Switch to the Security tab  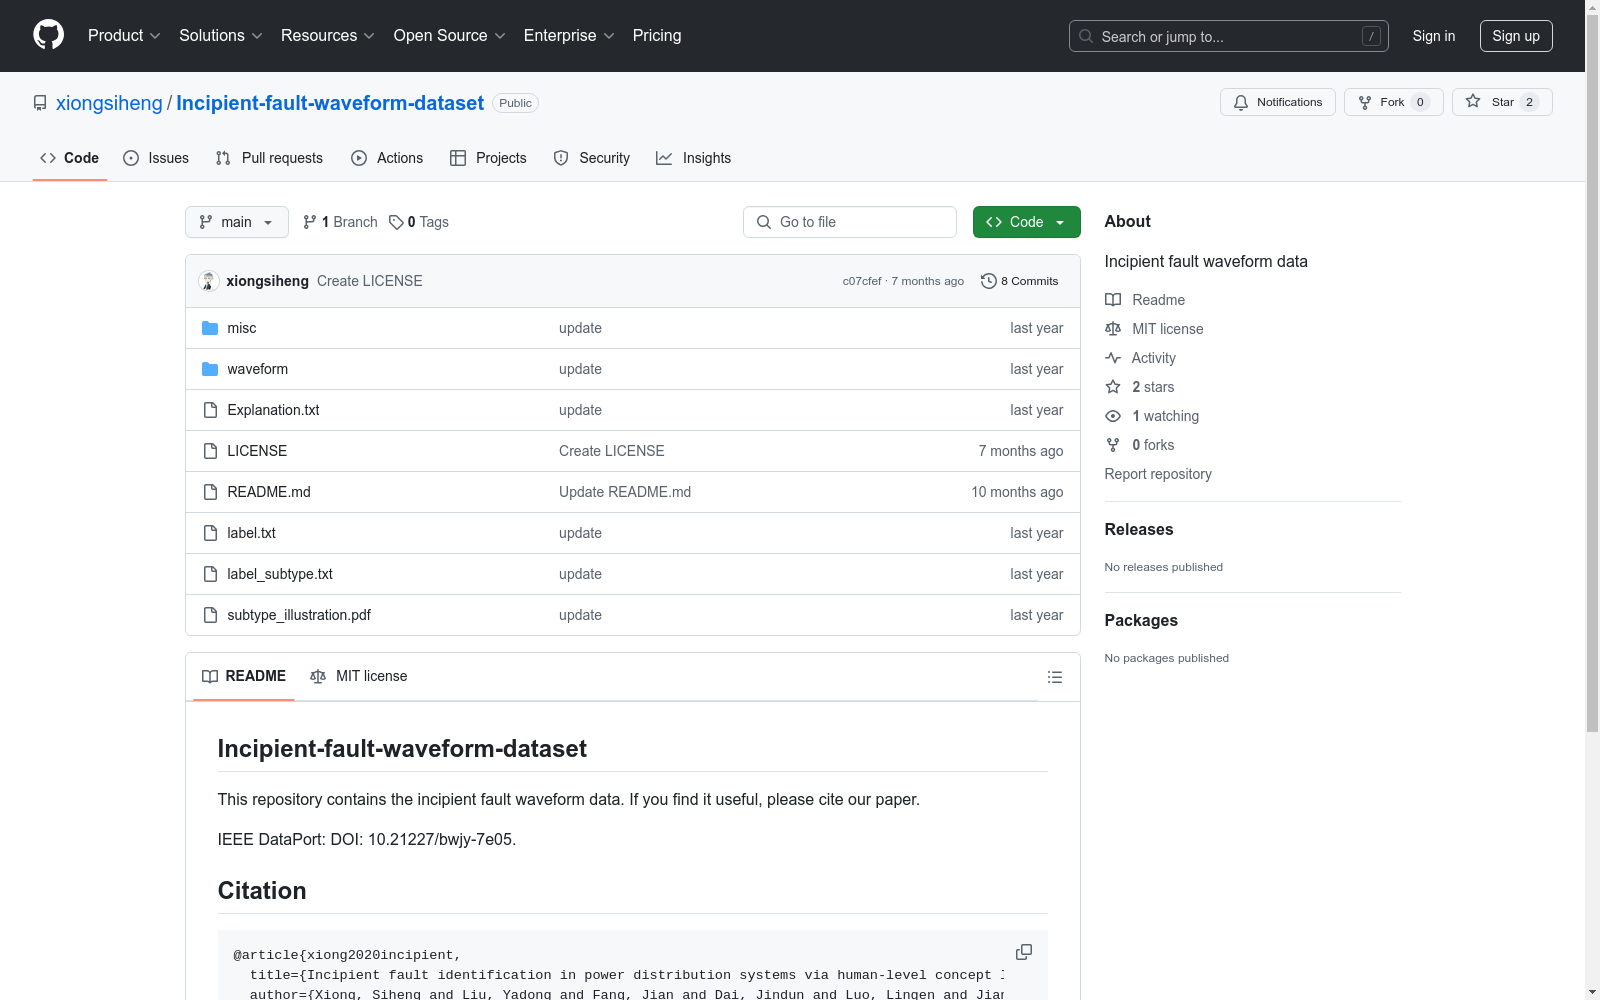point(592,158)
